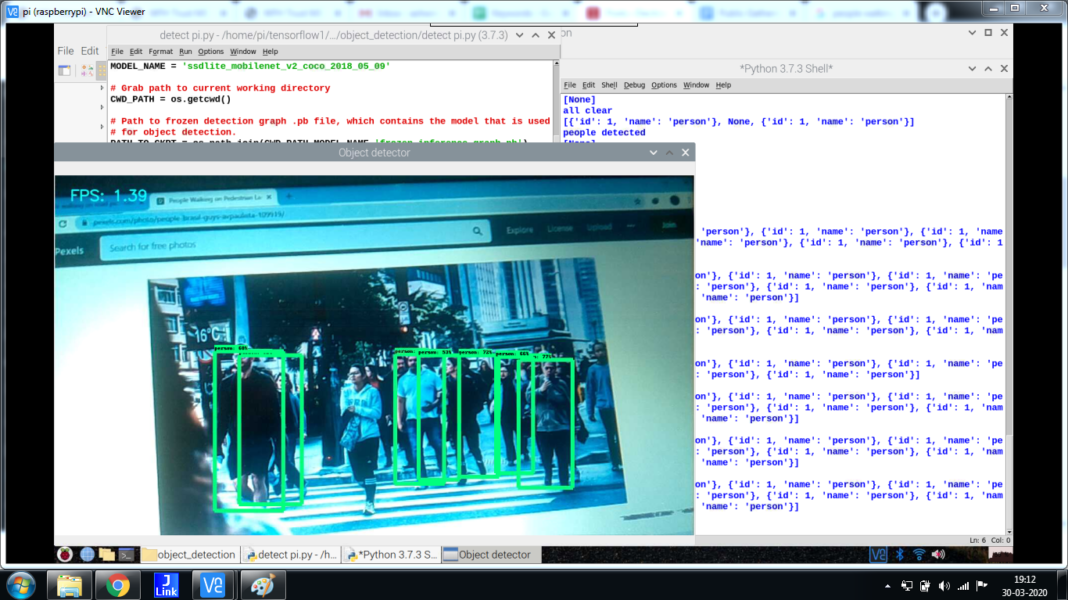Open the Pi file manager

(x=106, y=553)
